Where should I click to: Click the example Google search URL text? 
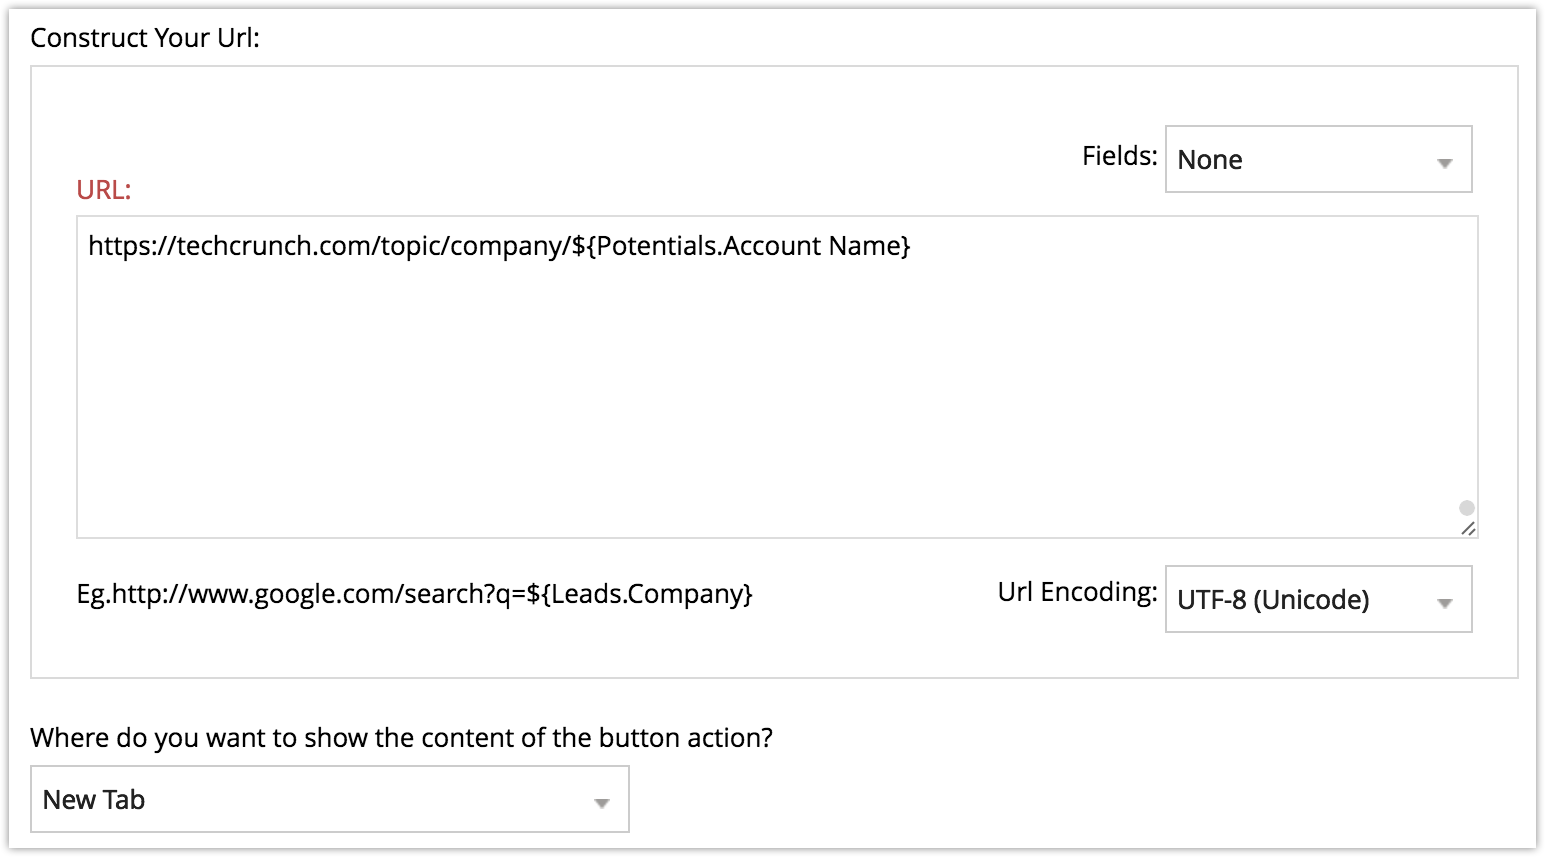tap(414, 594)
